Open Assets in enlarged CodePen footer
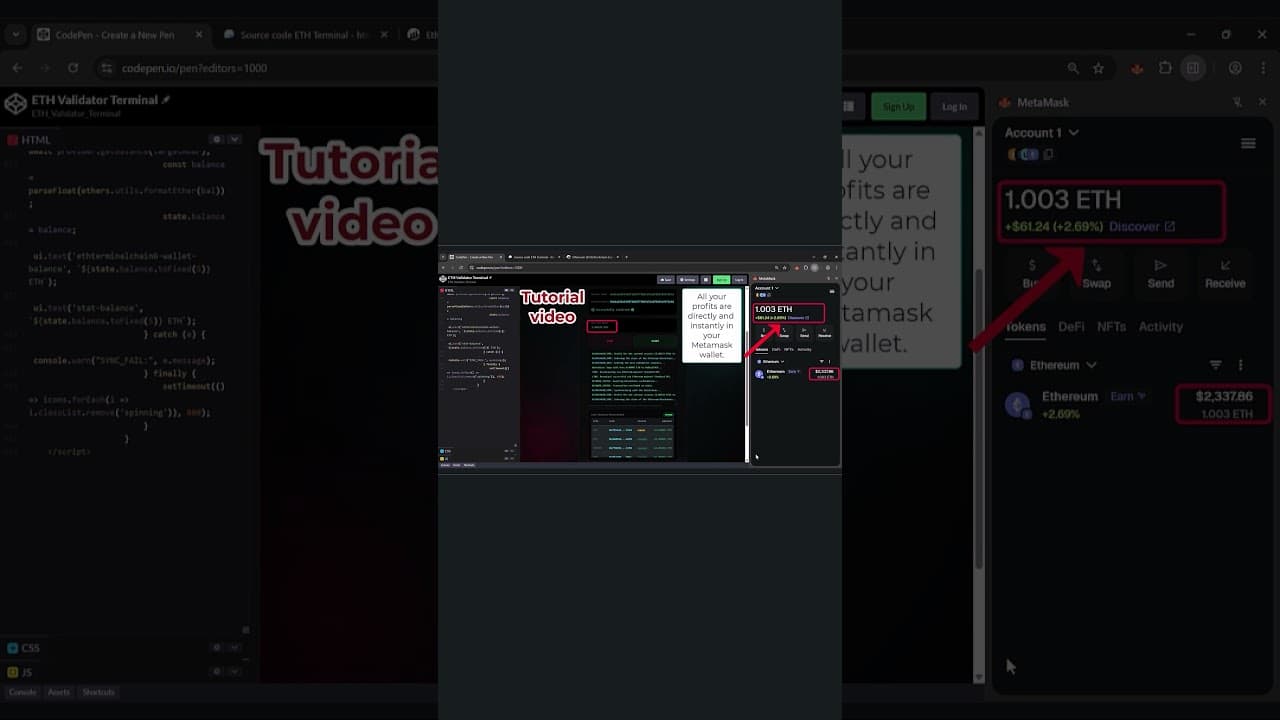 59,692
